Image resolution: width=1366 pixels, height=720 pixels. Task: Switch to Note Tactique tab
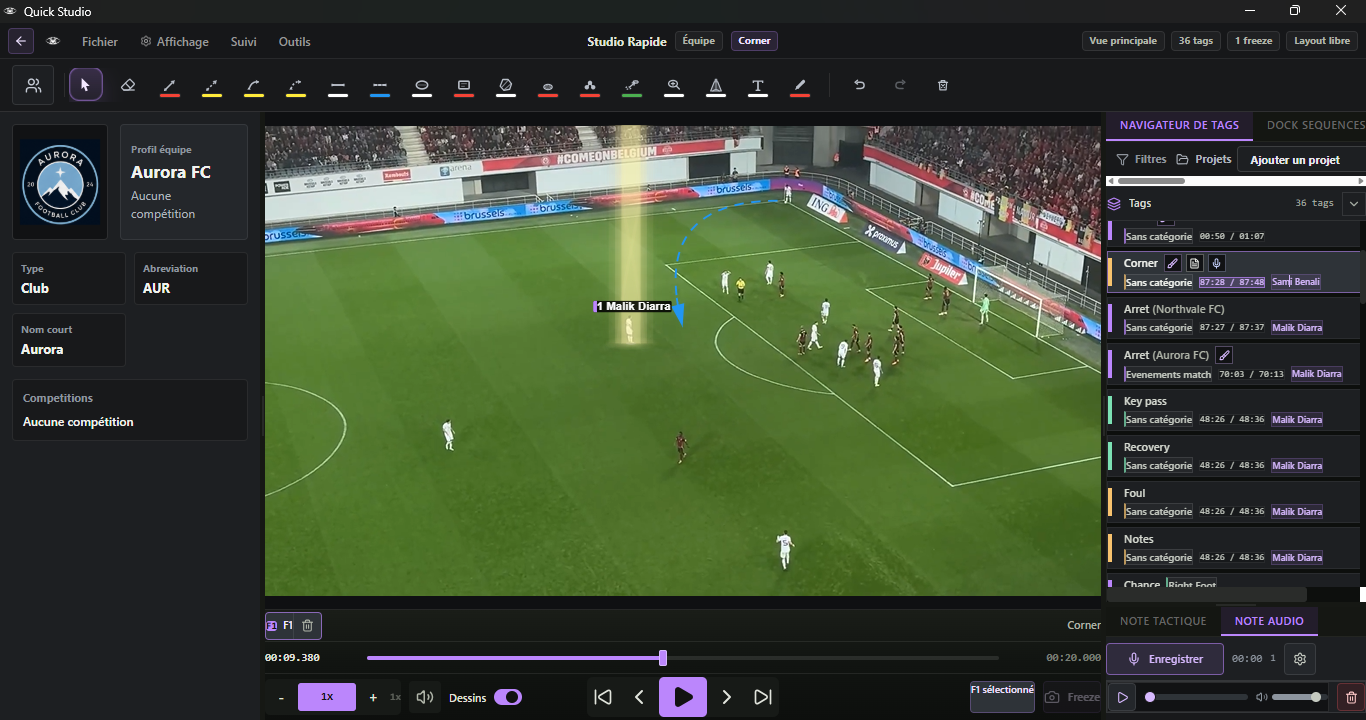(1163, 621)
